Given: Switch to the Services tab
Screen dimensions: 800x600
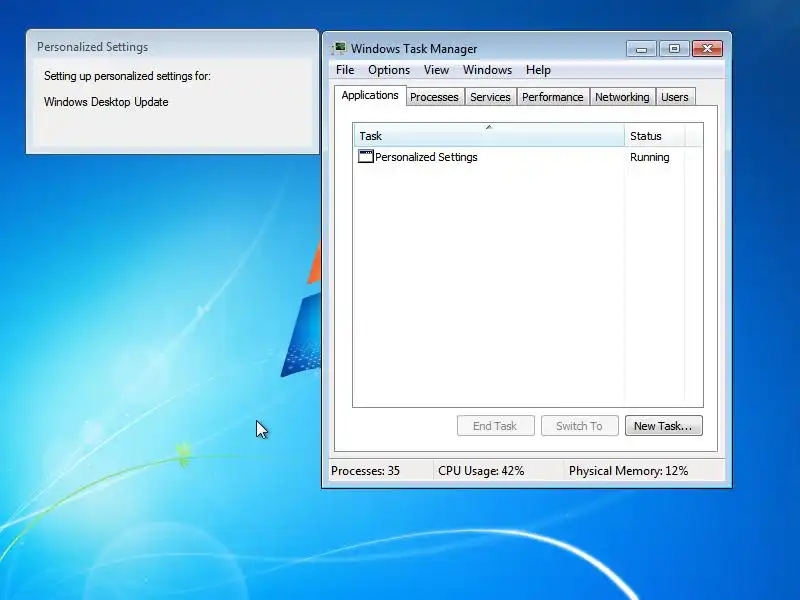Looking at the screenshot, I should pos(490,97).
